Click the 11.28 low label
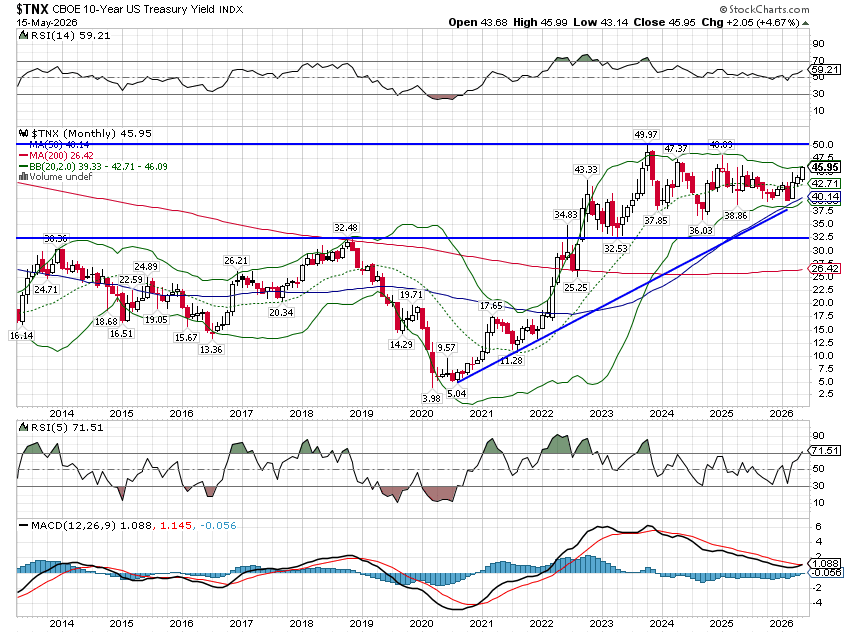 click(511, 360)
